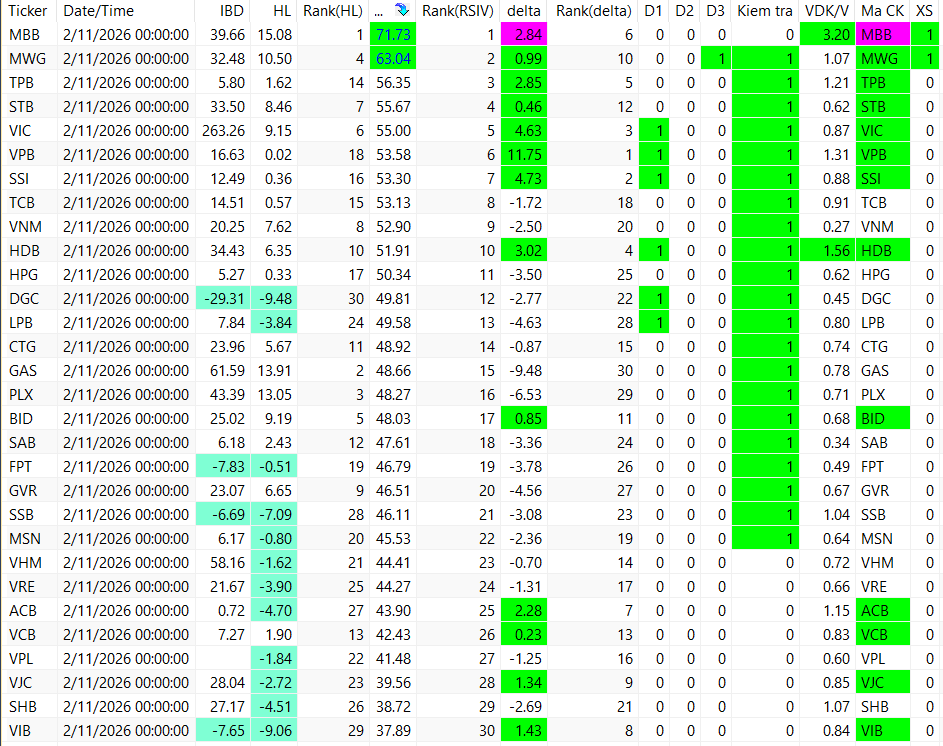Click the D1 column header
The width and height of the screenshot is (943, 746).
653,11
